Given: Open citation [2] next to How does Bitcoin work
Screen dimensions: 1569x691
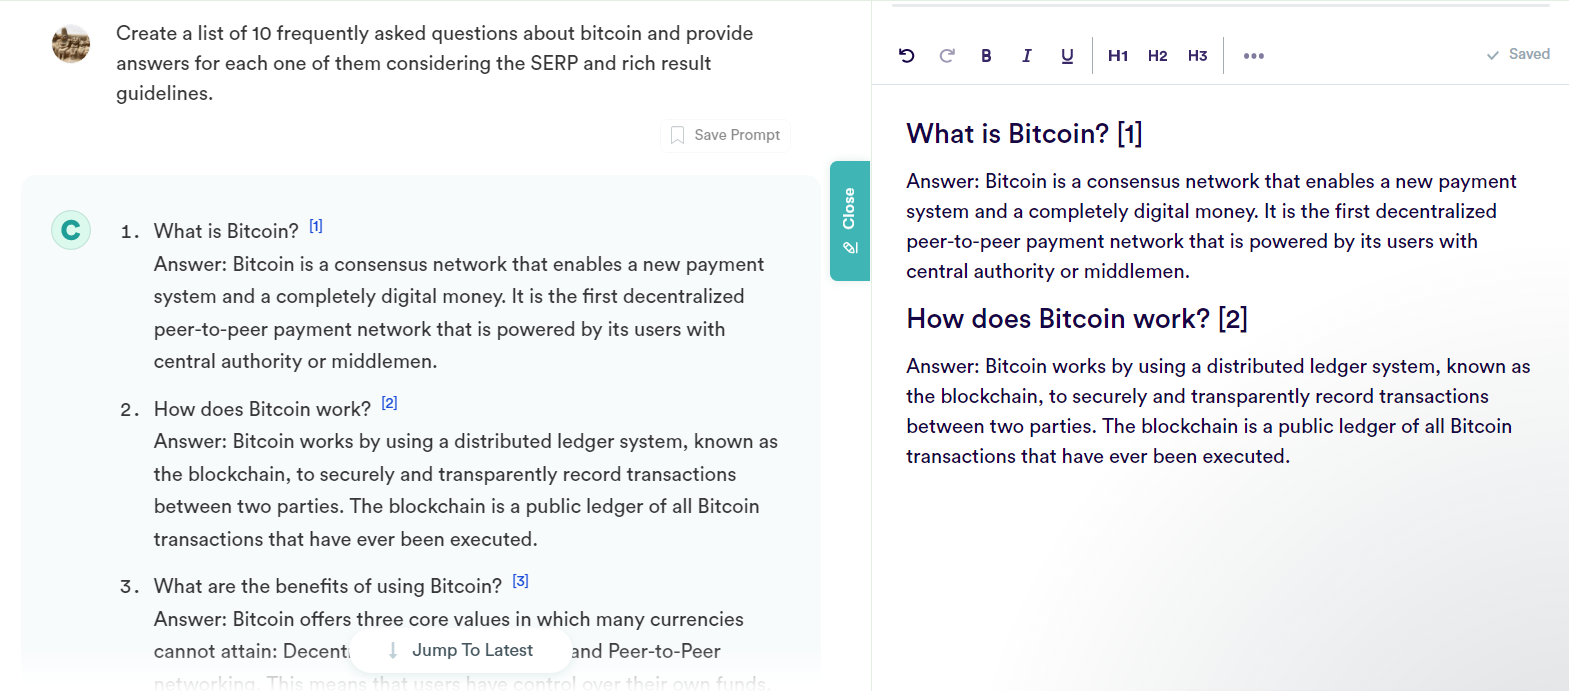Looking at the screenshot, I should (390, 403).
